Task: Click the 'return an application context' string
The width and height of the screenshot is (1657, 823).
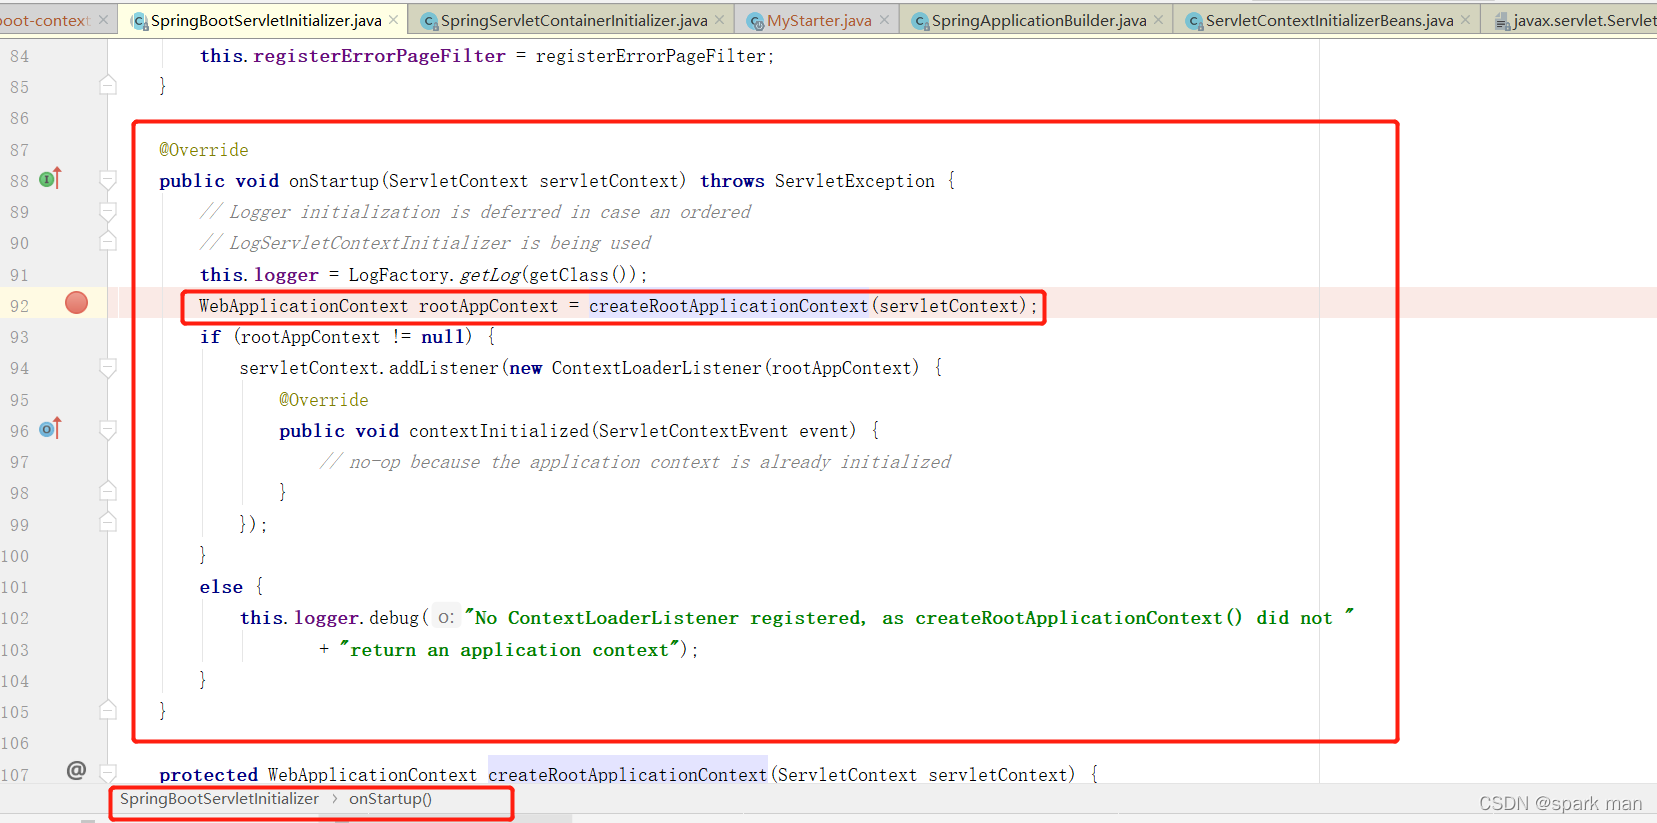Action: (x=510, y=650)
